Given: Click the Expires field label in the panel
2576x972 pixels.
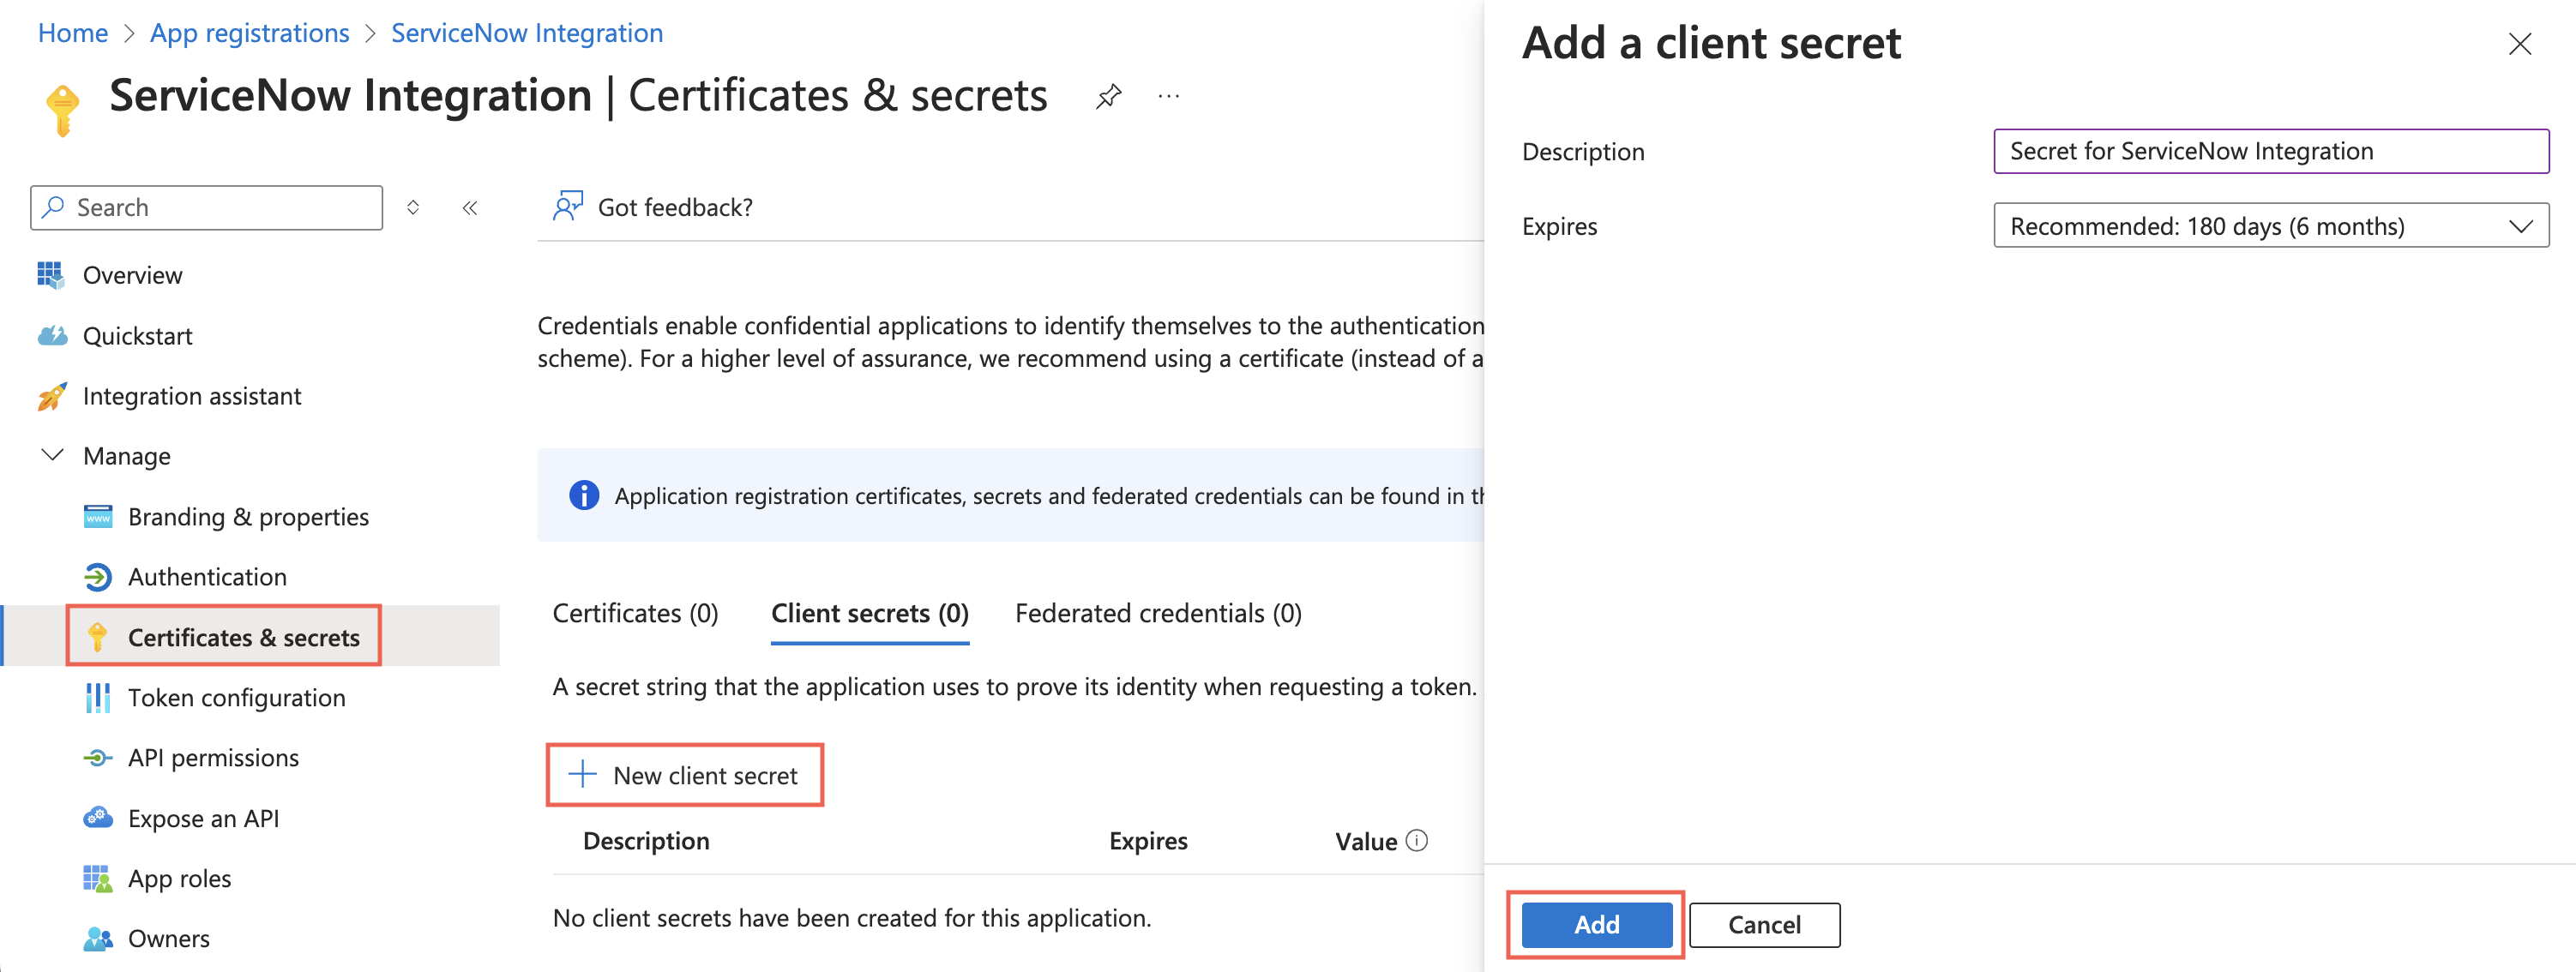Looking at the screenshot, I should pyautogui.click(x=1559, y=226).
